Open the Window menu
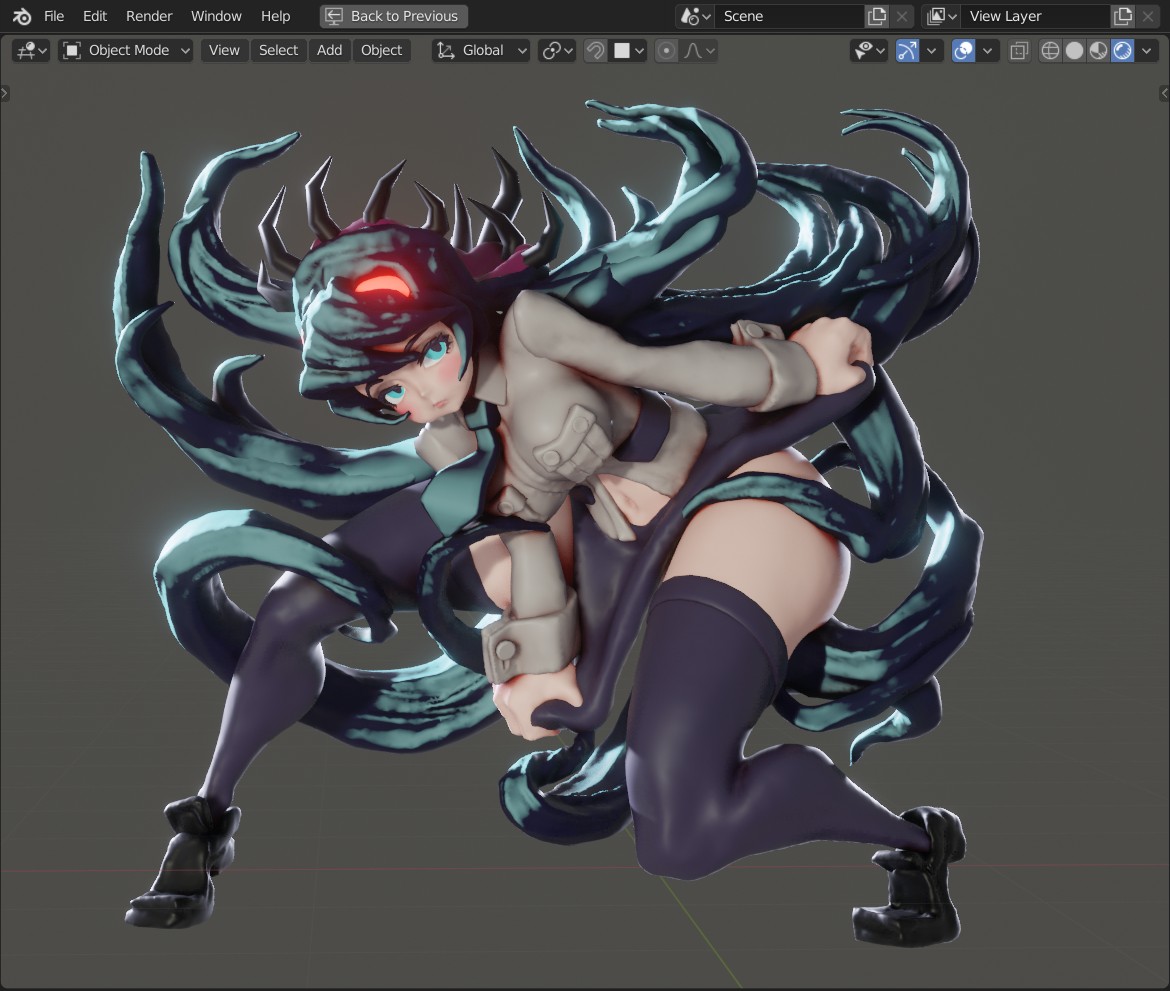The image size is (1170, 991). pos(216,16)
